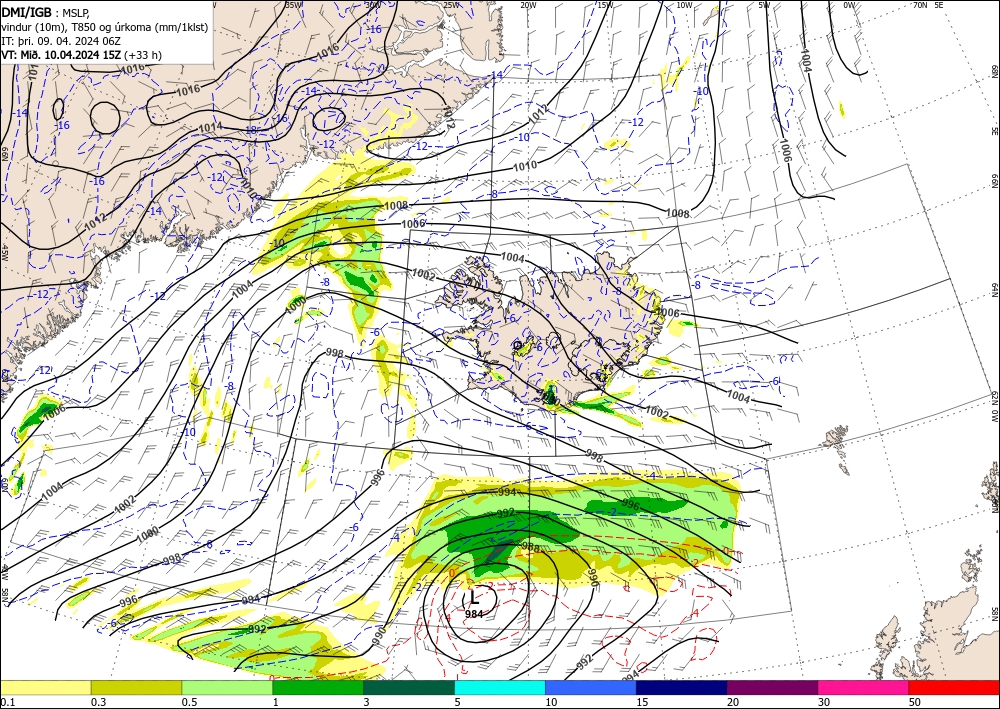The height and width of the screenshot is (709, 1000).
Task: Click the '20' legend scale value
Action: (733, 702)
